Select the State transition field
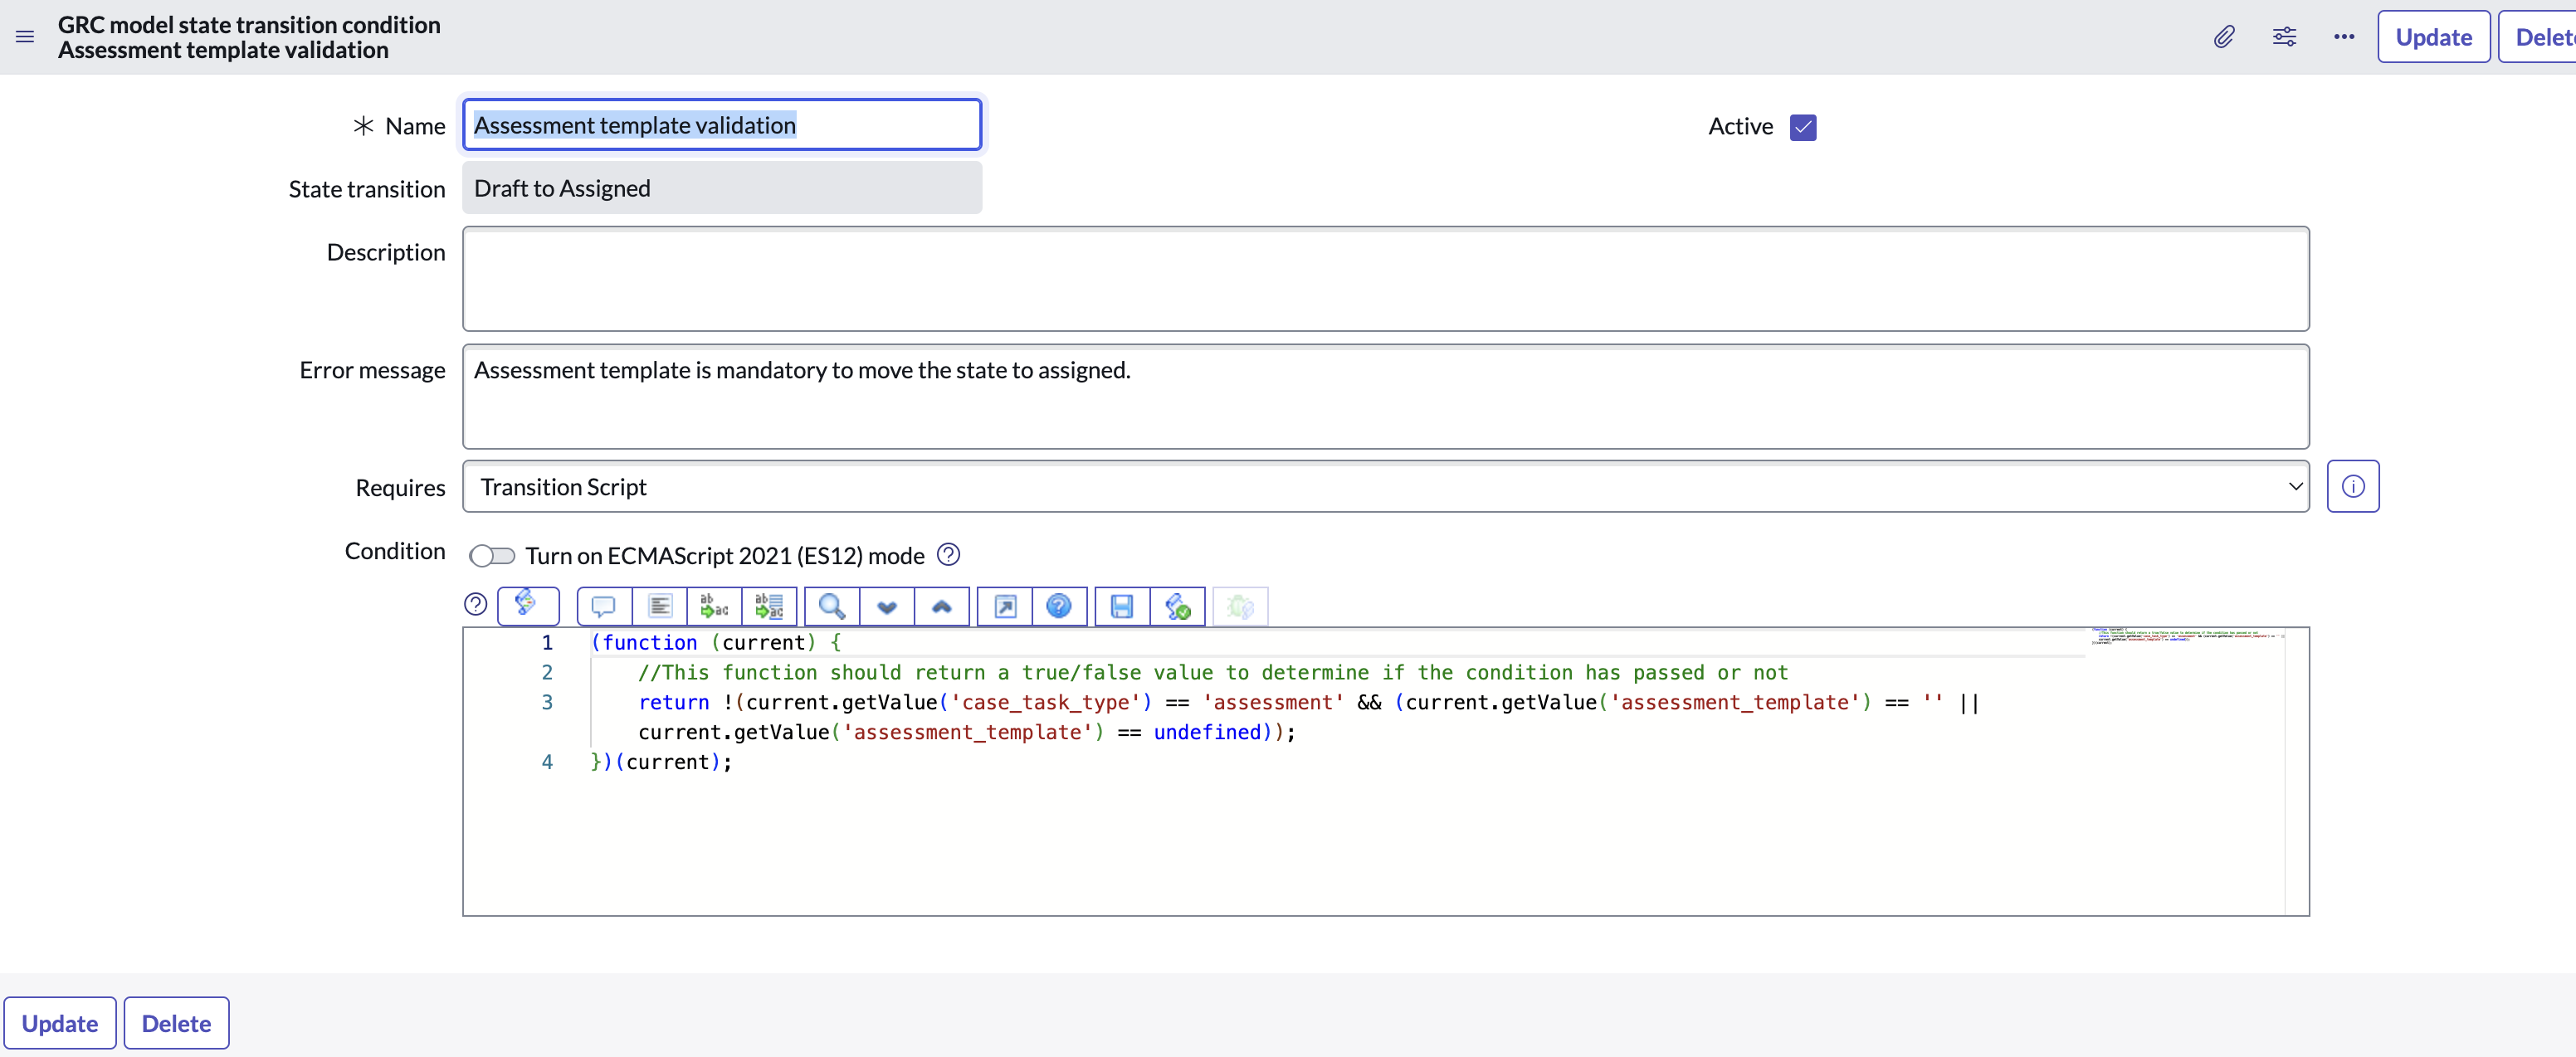The width and height of the screenshot is (2576, 1057). 722,188
